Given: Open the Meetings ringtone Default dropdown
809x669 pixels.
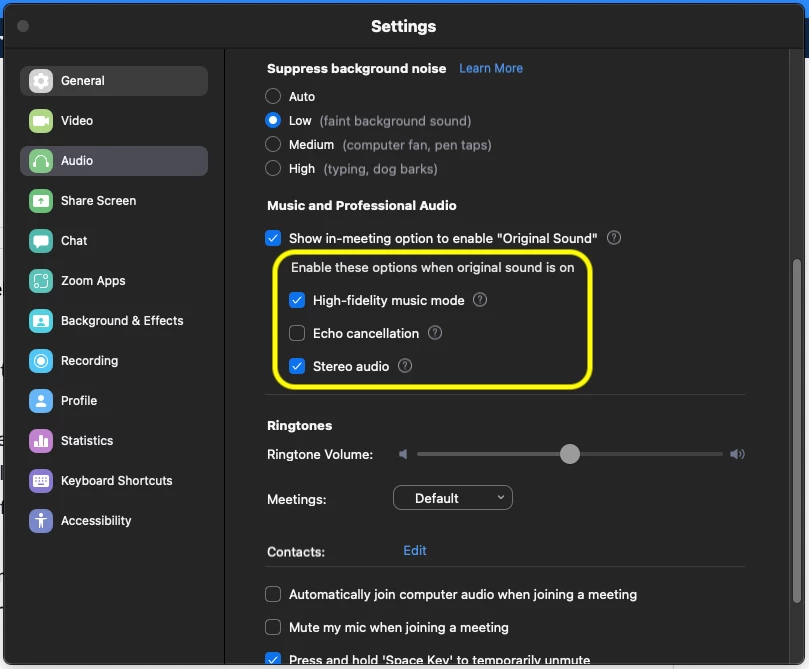Looking at the screenshot, I should (453, 498).
